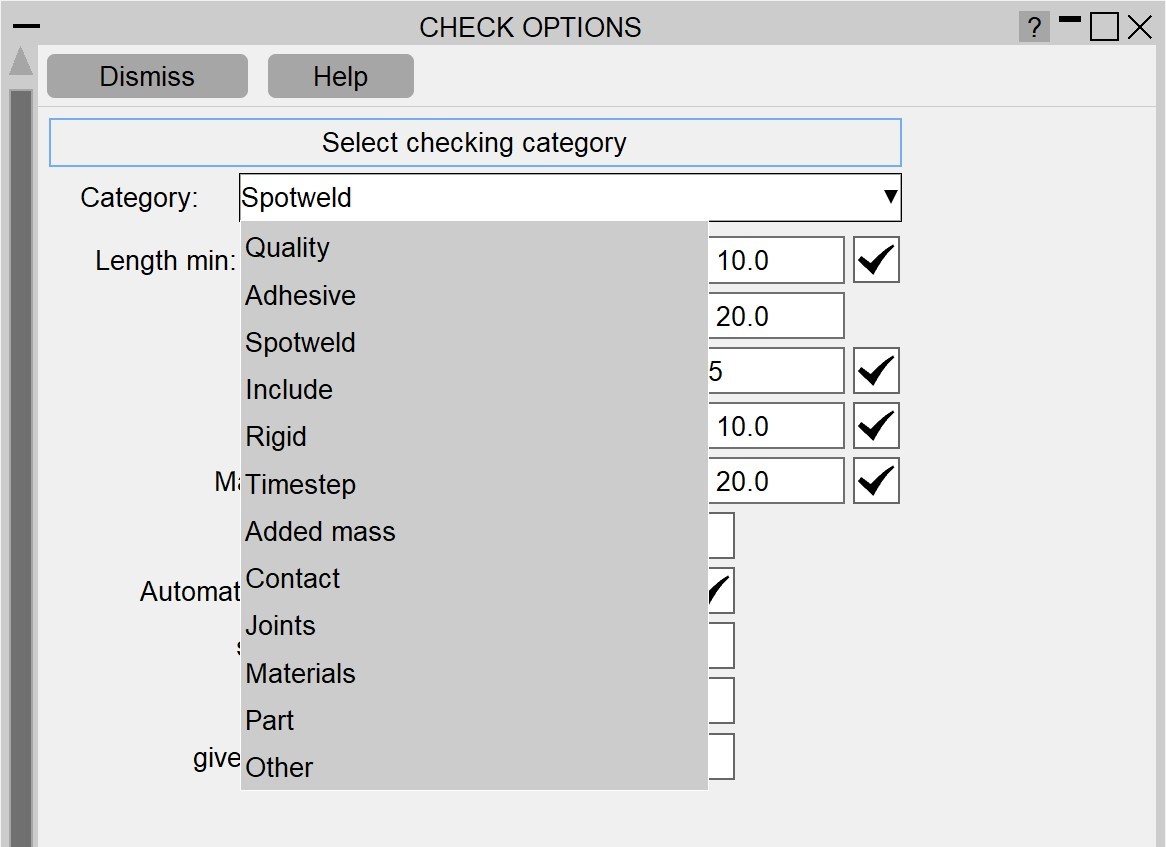
Task: Close the CHECK OPTIONS window
Action: (1139, 28)
